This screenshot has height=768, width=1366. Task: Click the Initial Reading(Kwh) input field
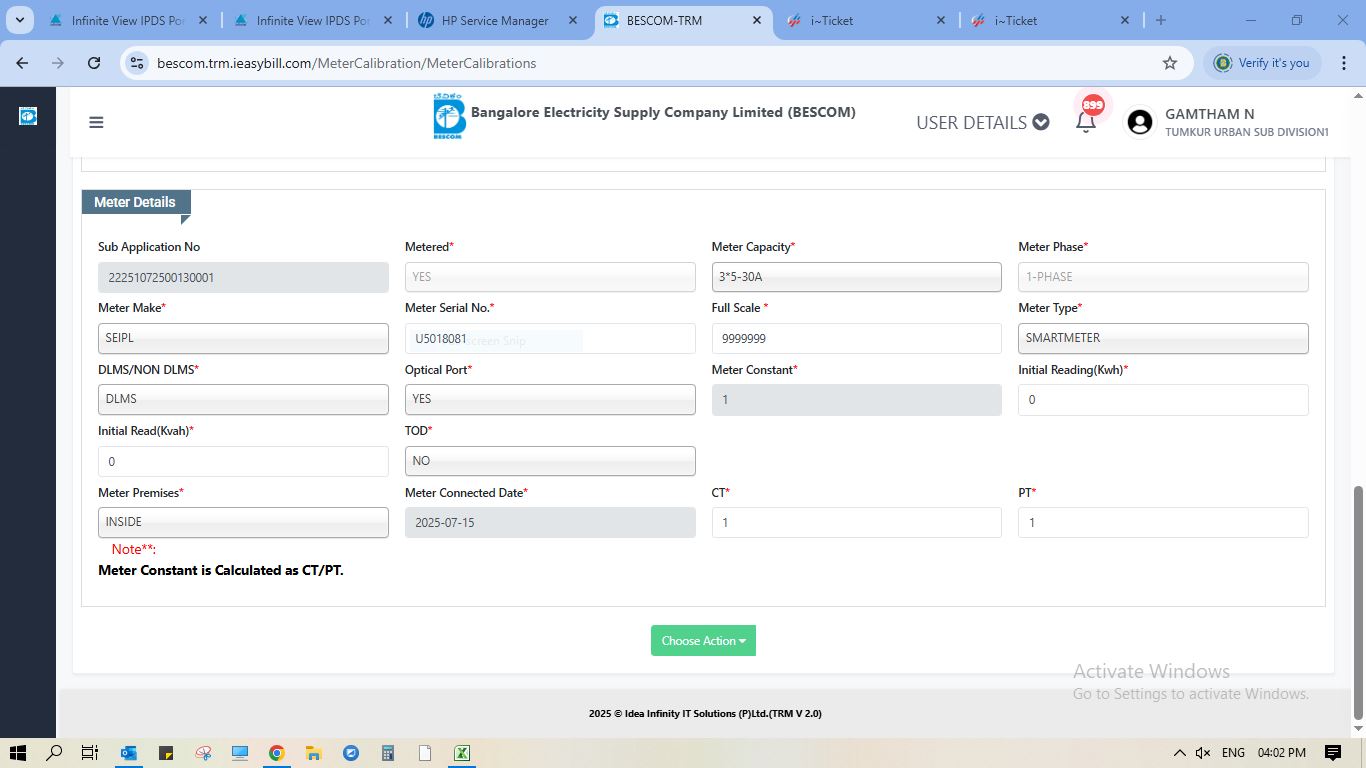pyautogui.click(x=1162, y=400)
